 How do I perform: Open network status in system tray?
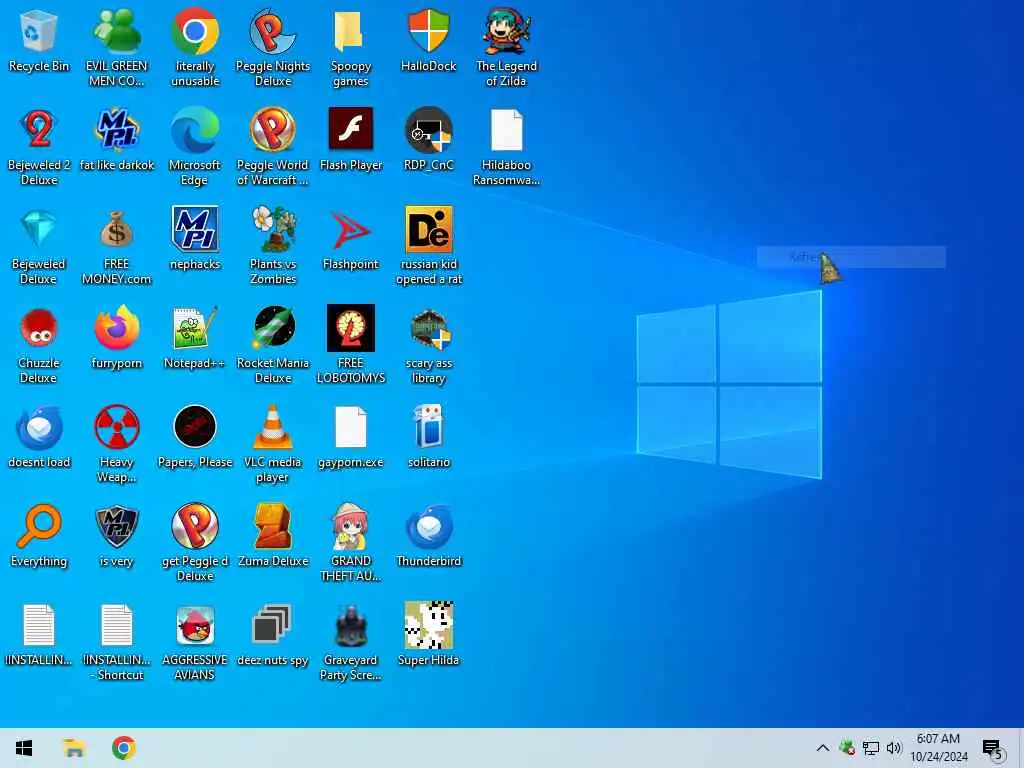click(871, 748)
